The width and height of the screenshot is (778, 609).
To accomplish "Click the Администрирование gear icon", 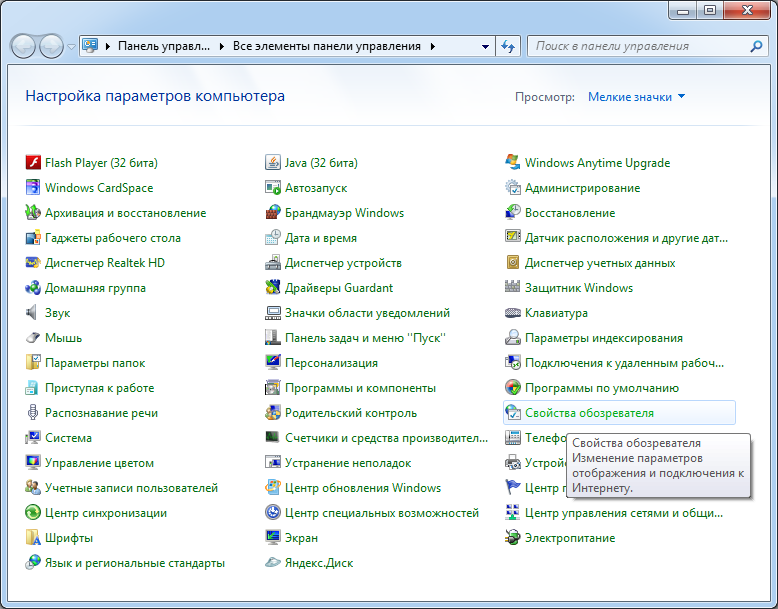I will 513,188.
